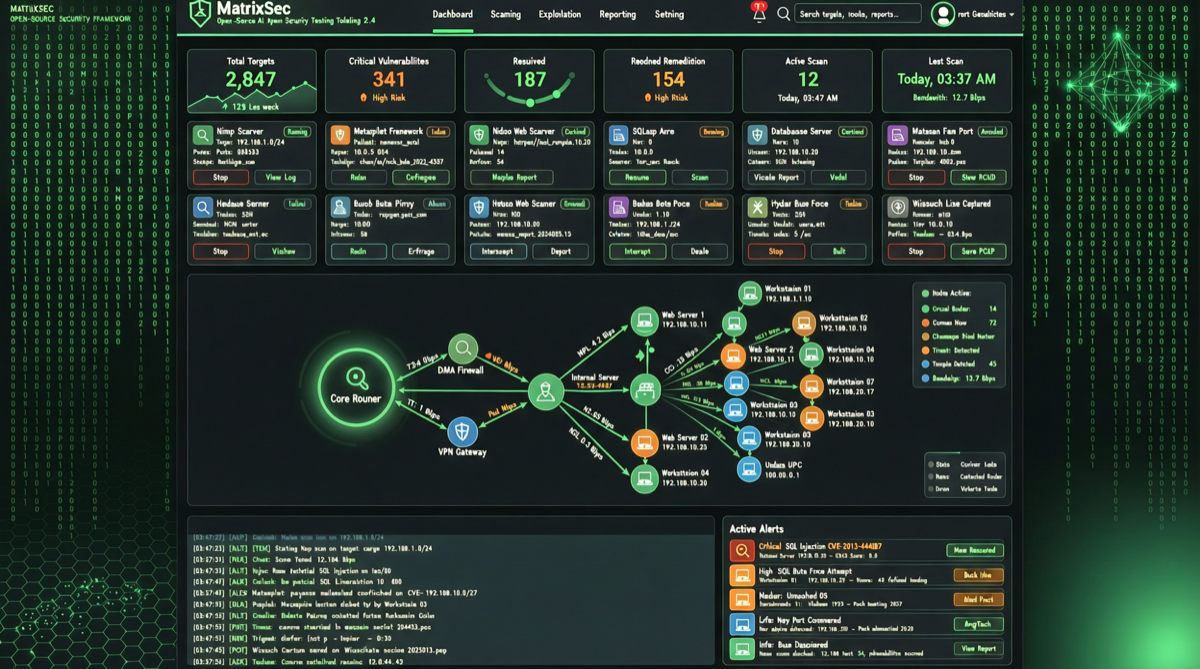This screenshot has height=669, width=1200.
Task: Open the user account dropdown
Action: (x=972, y=14)
